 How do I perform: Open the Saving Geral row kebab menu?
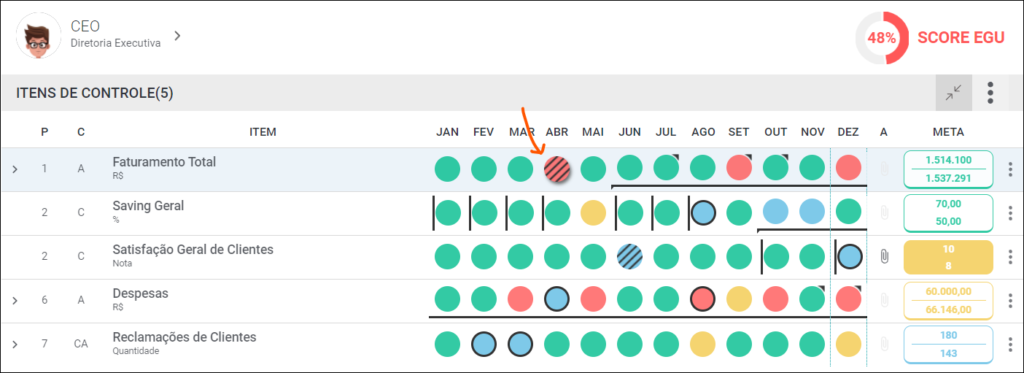[x=1010, y=213]
